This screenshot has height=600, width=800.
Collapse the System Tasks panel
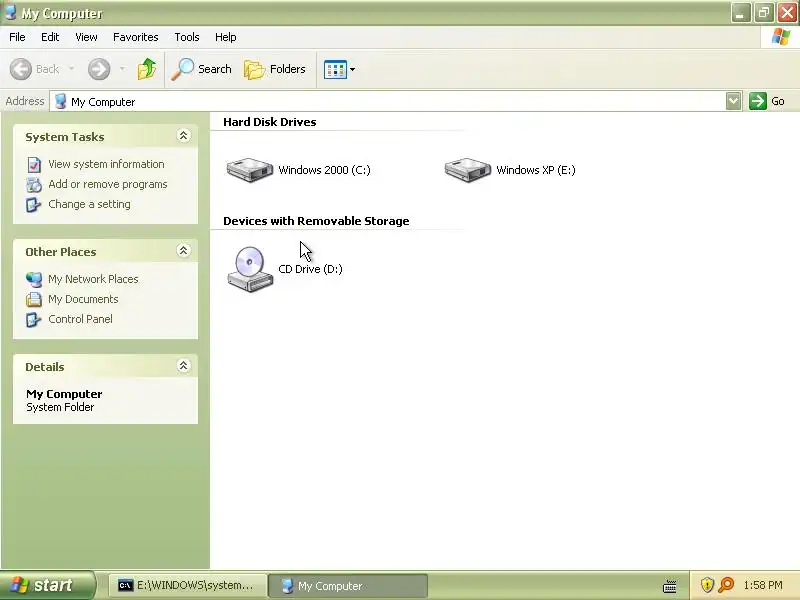click(x=183, y=135)
